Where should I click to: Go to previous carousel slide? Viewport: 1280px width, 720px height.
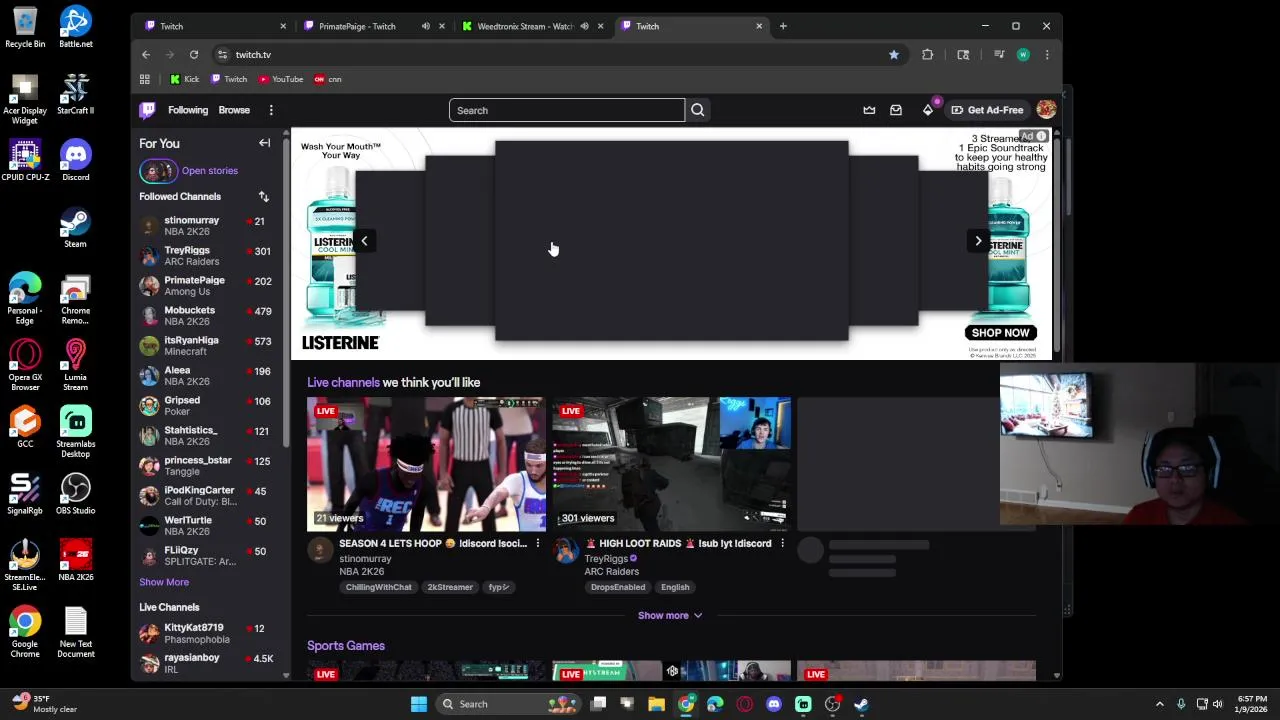tap(364, 240)
